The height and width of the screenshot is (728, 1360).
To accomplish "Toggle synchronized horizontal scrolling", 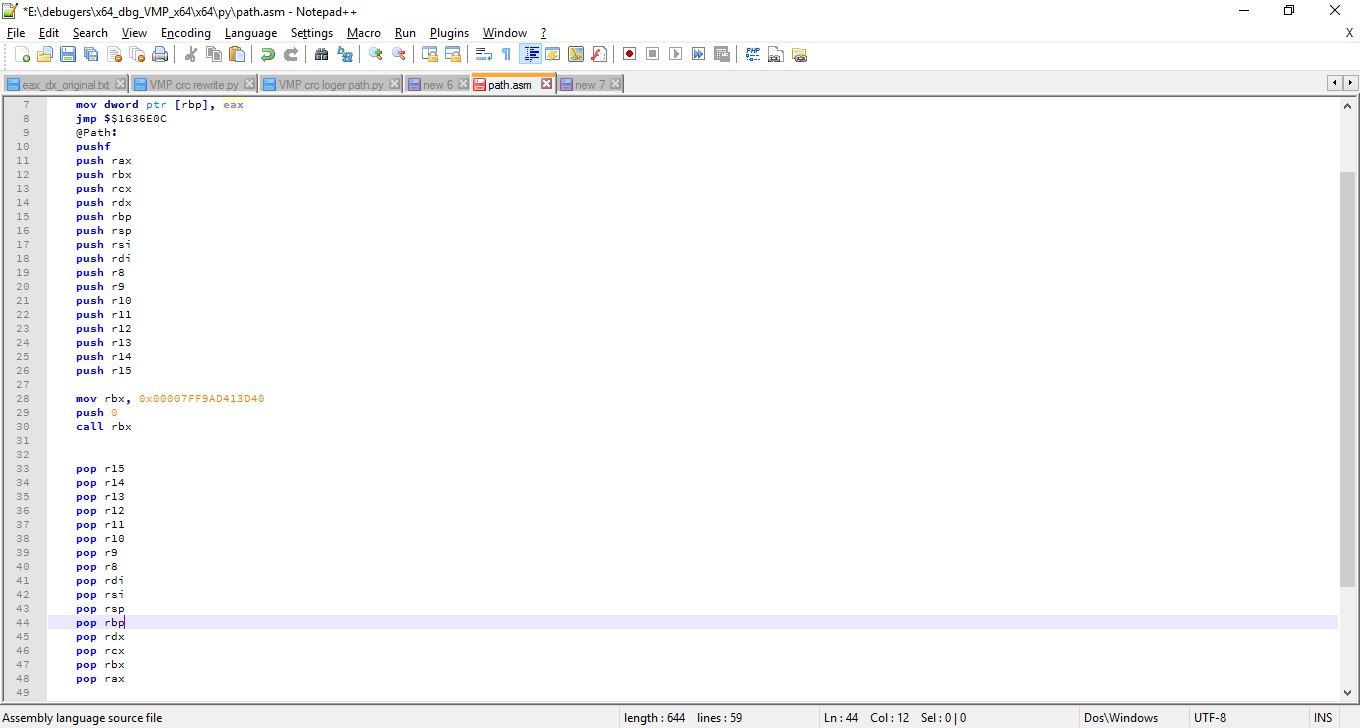I will pos(453,55).
